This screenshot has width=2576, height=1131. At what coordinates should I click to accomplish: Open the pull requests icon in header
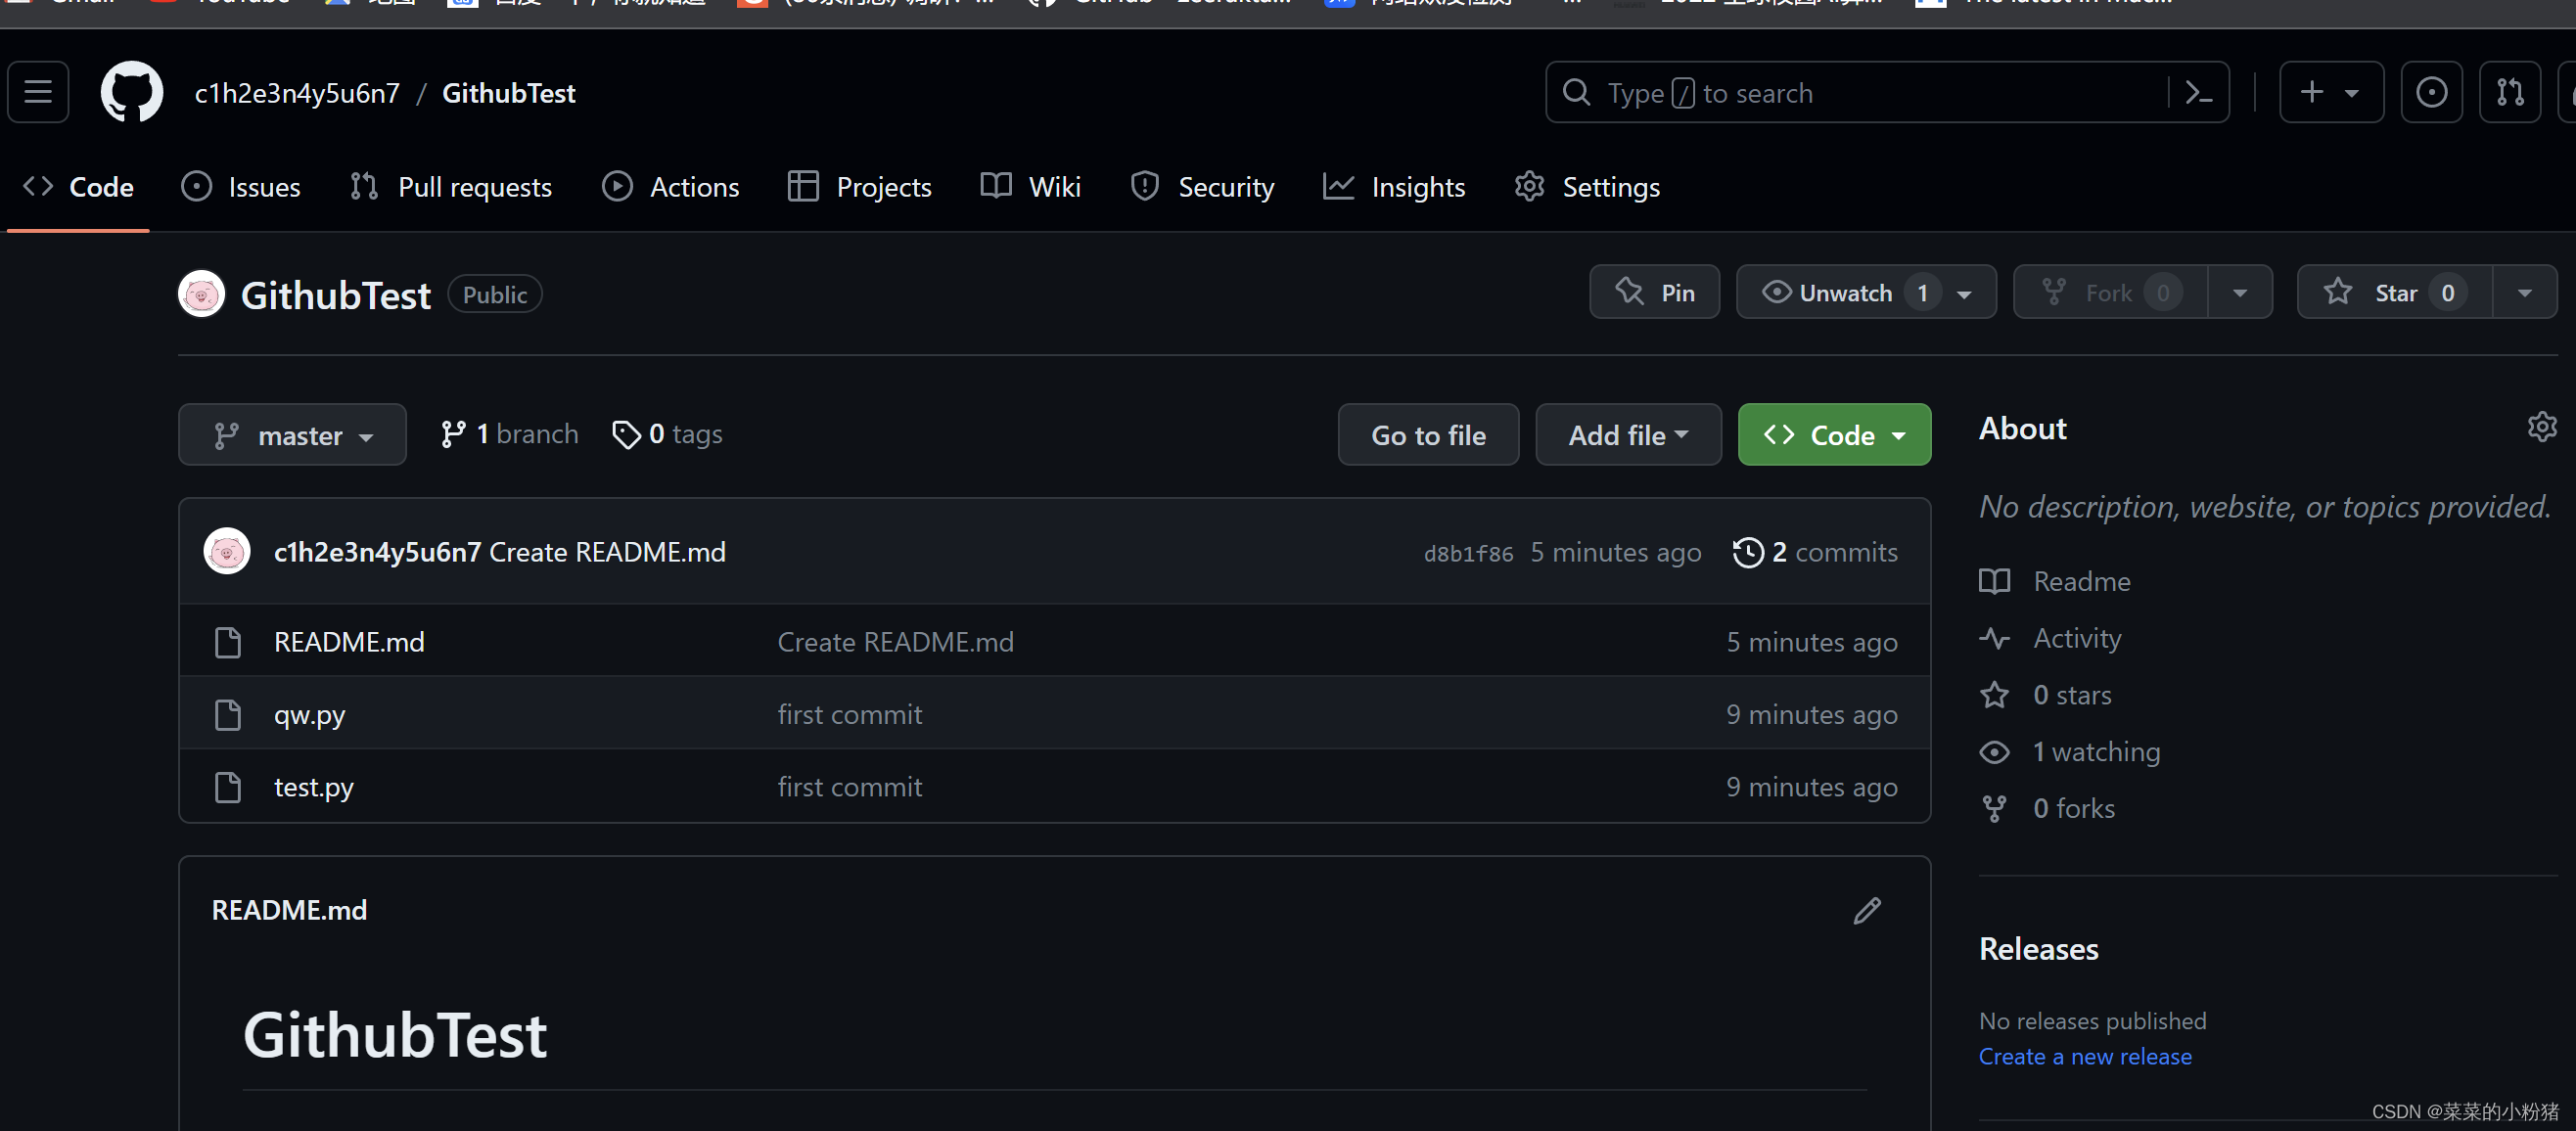click(2509, 93)
